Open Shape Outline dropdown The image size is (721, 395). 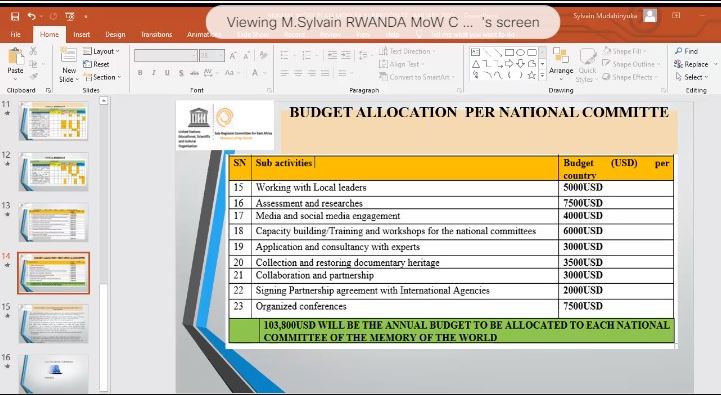pyautogui.click(x=630, y=64)
